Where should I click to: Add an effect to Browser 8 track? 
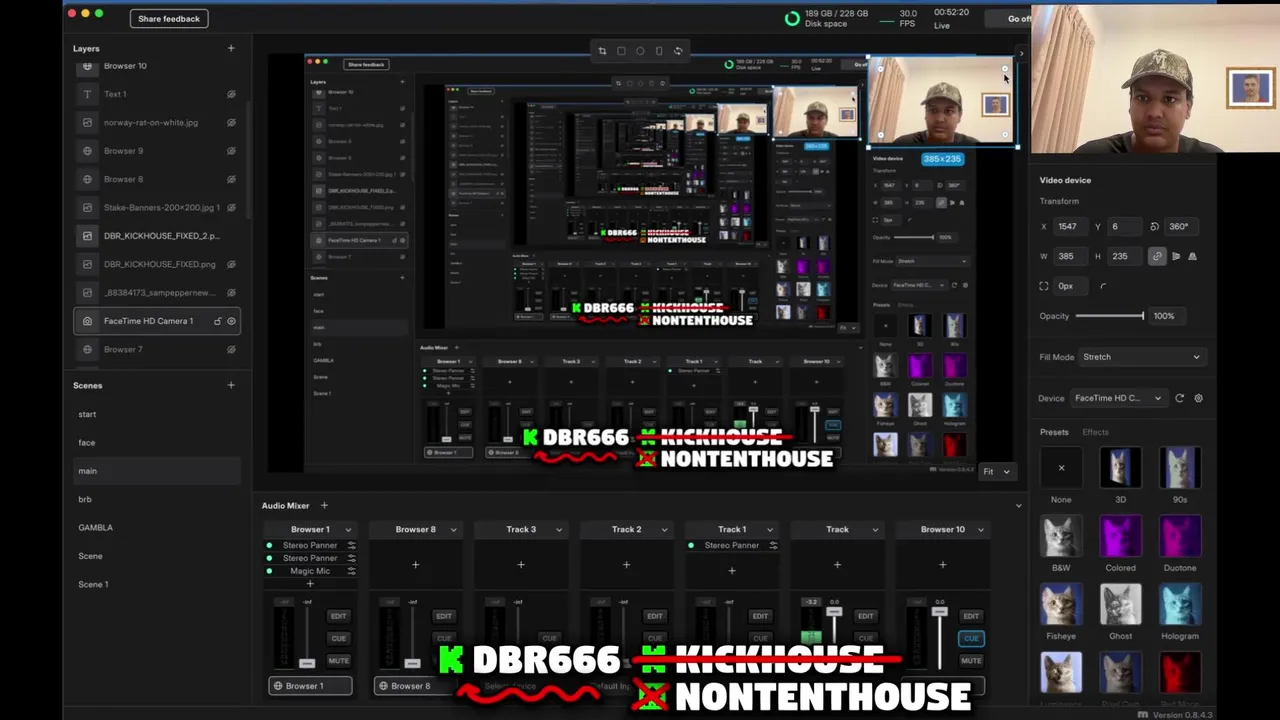coord(415,565)
